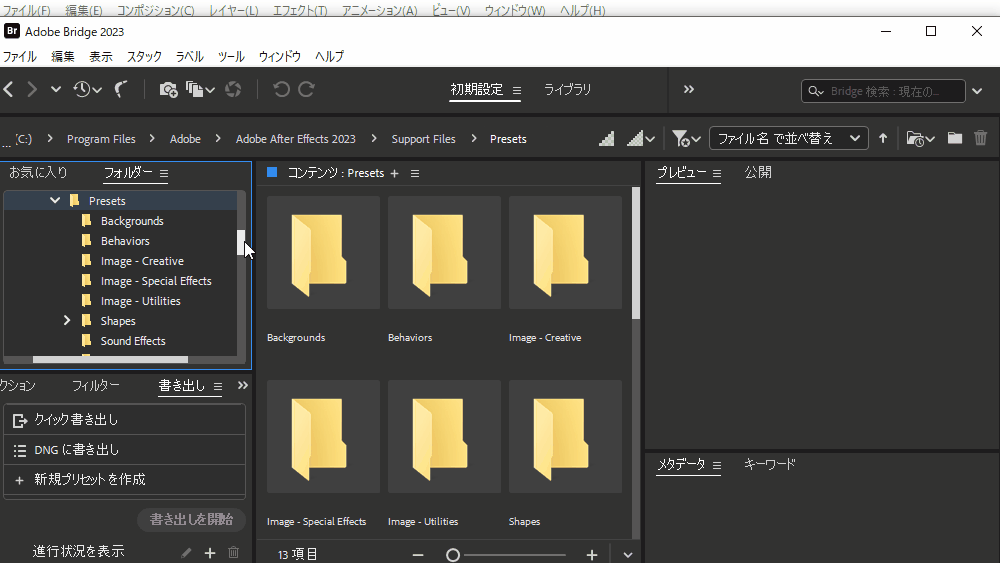The width and height of the screenshot is (1000, 563).
Task: Click DNG に書き出し preset
Action: 124,450
